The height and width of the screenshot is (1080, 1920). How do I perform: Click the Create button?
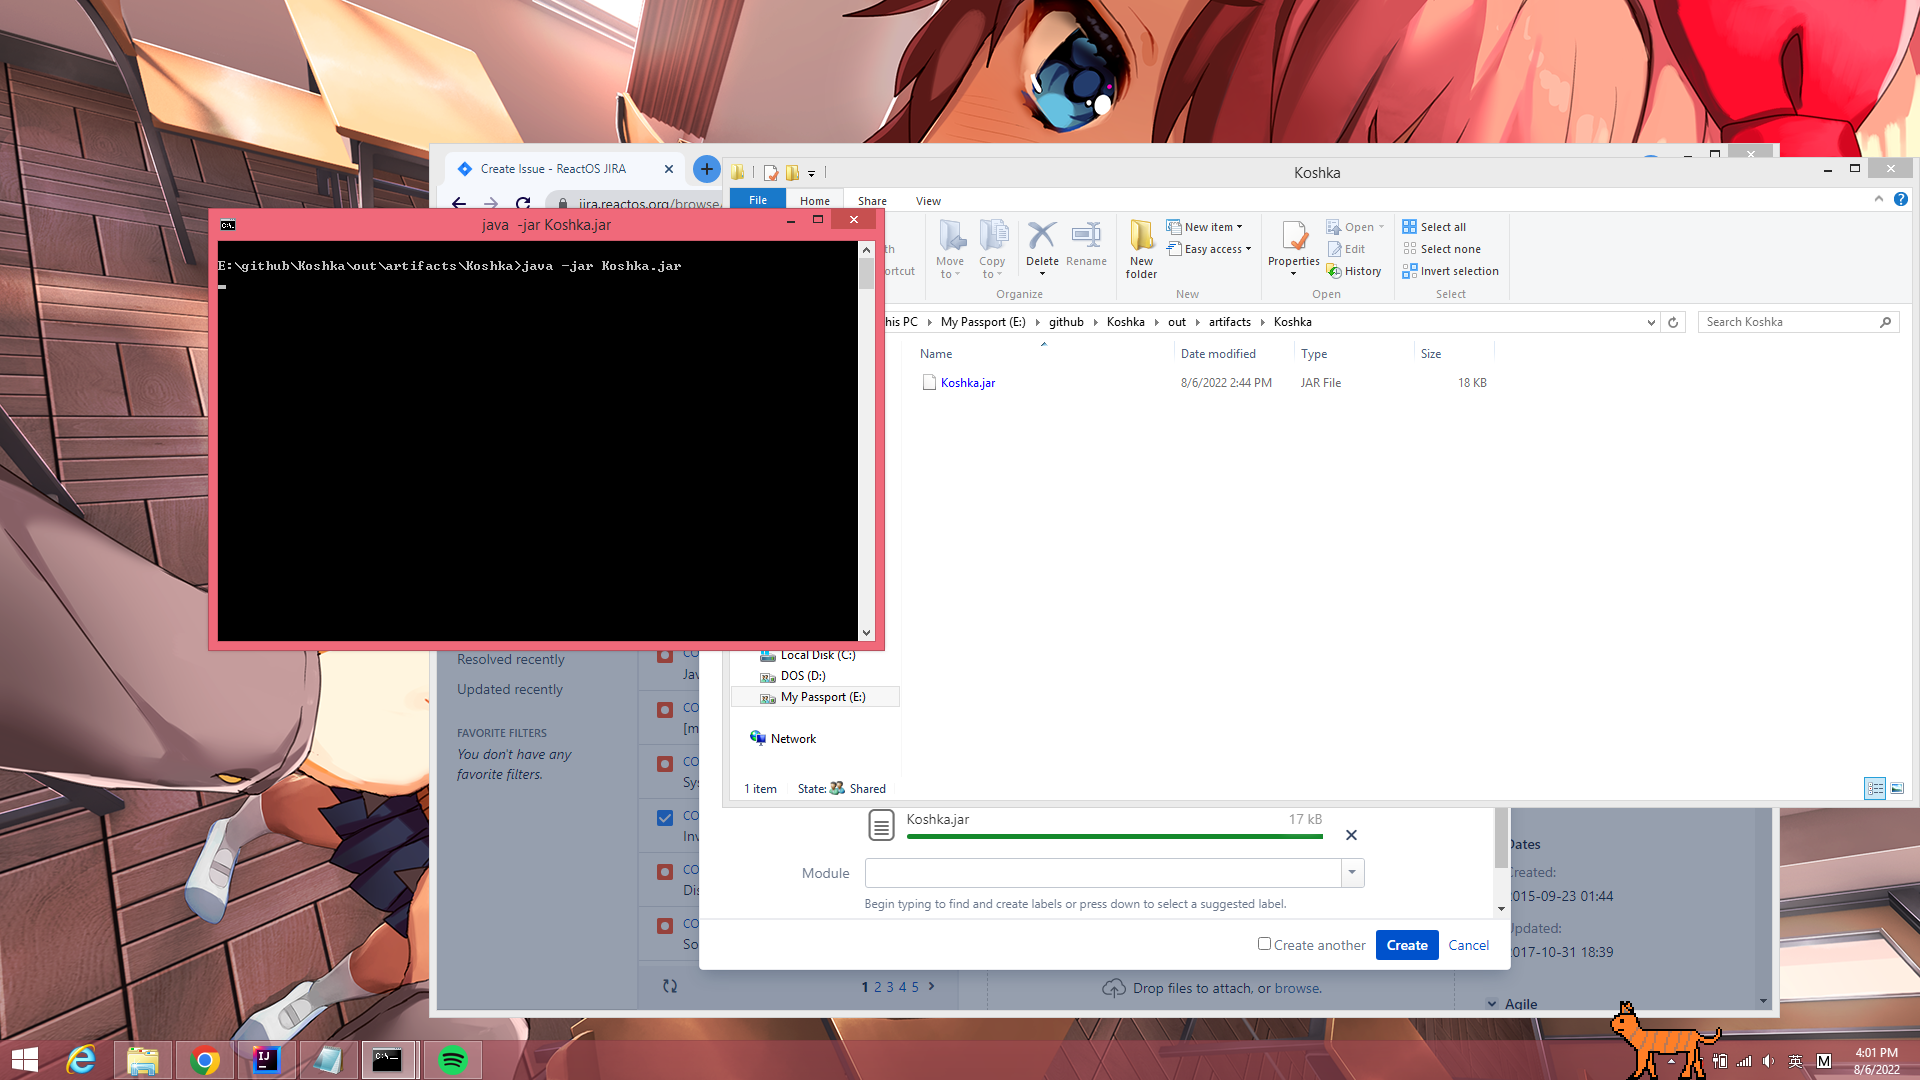pyautogui.click(x=1406, y=945)
